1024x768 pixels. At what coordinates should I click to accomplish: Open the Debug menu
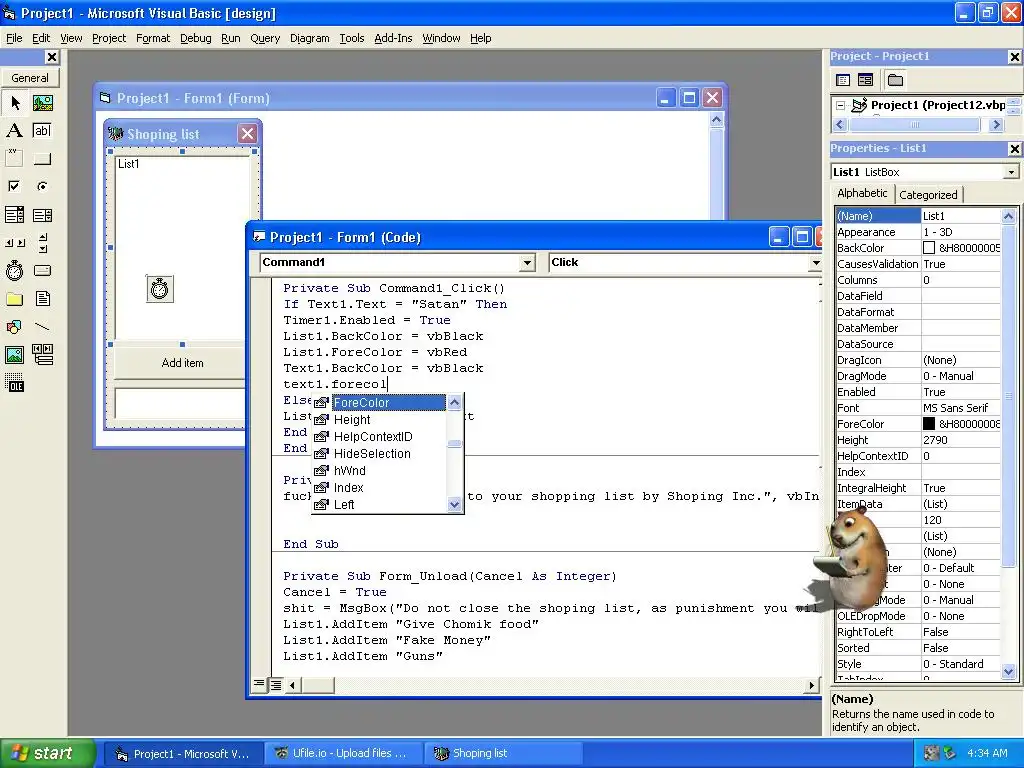pos(195,39)
